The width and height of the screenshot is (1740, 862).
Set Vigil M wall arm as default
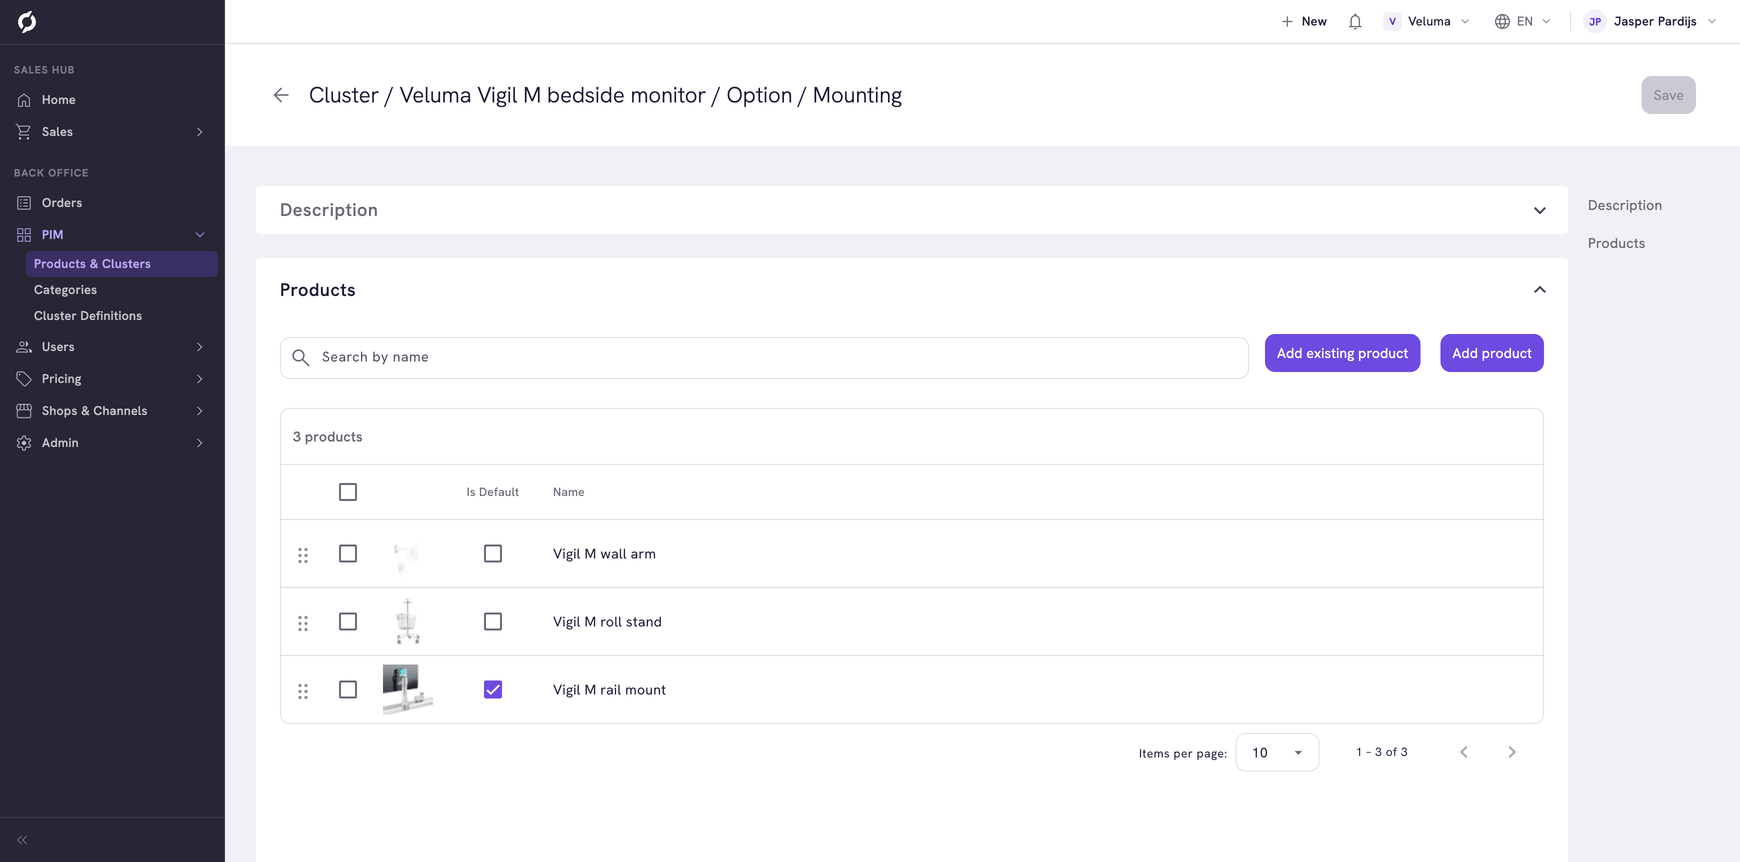pos(493,554)
